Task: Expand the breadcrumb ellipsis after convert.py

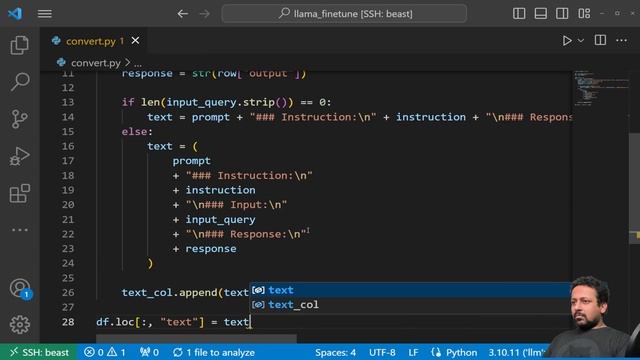Action: click(x=138, y=64)
